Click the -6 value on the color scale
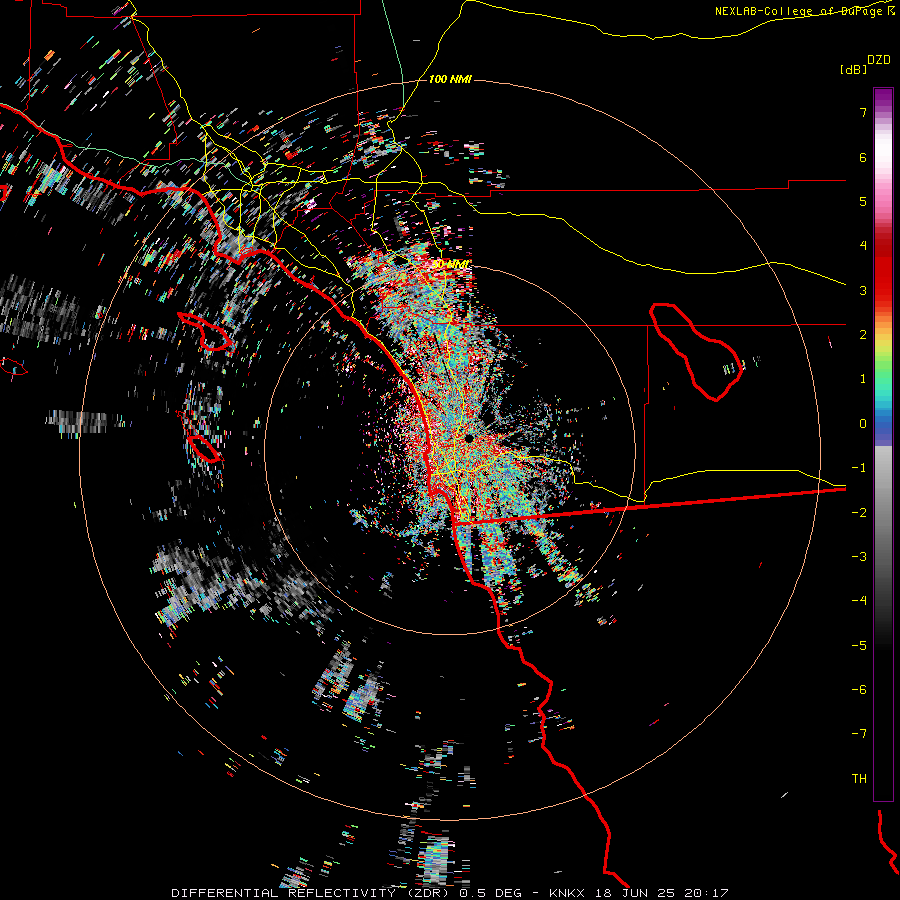Screen dimensions: 900x900 tap(859, 690)
